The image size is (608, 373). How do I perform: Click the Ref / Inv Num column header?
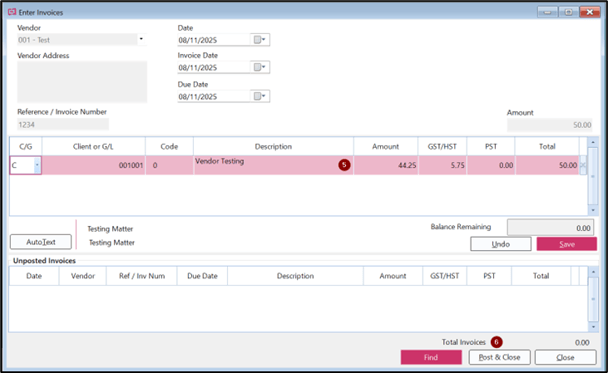click(x=142, y=276)
